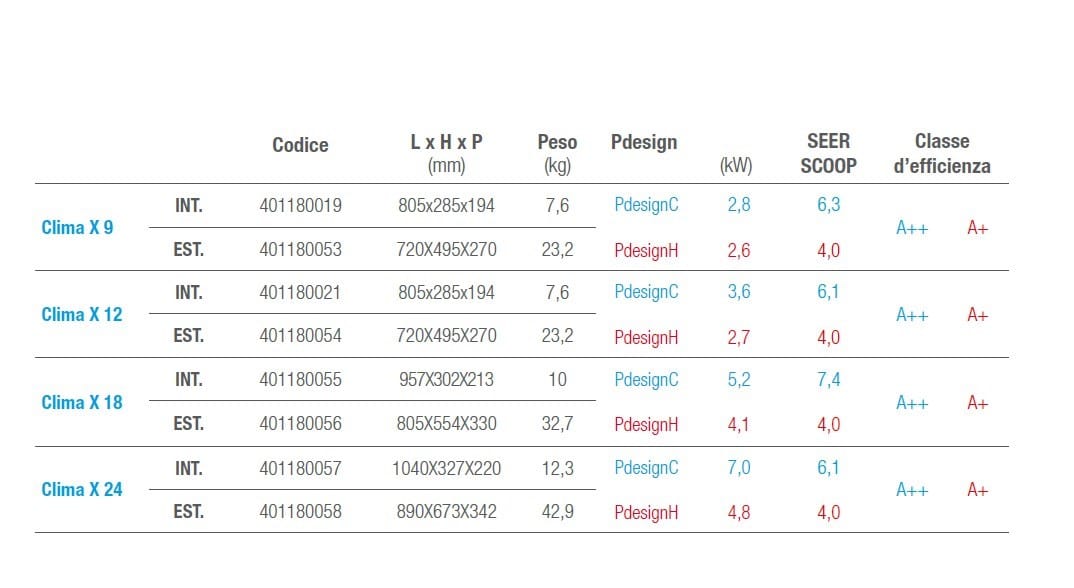Select the Clima X 12 row label
The height and width of the screenshot is (588, 1074).
coord(81,314)
